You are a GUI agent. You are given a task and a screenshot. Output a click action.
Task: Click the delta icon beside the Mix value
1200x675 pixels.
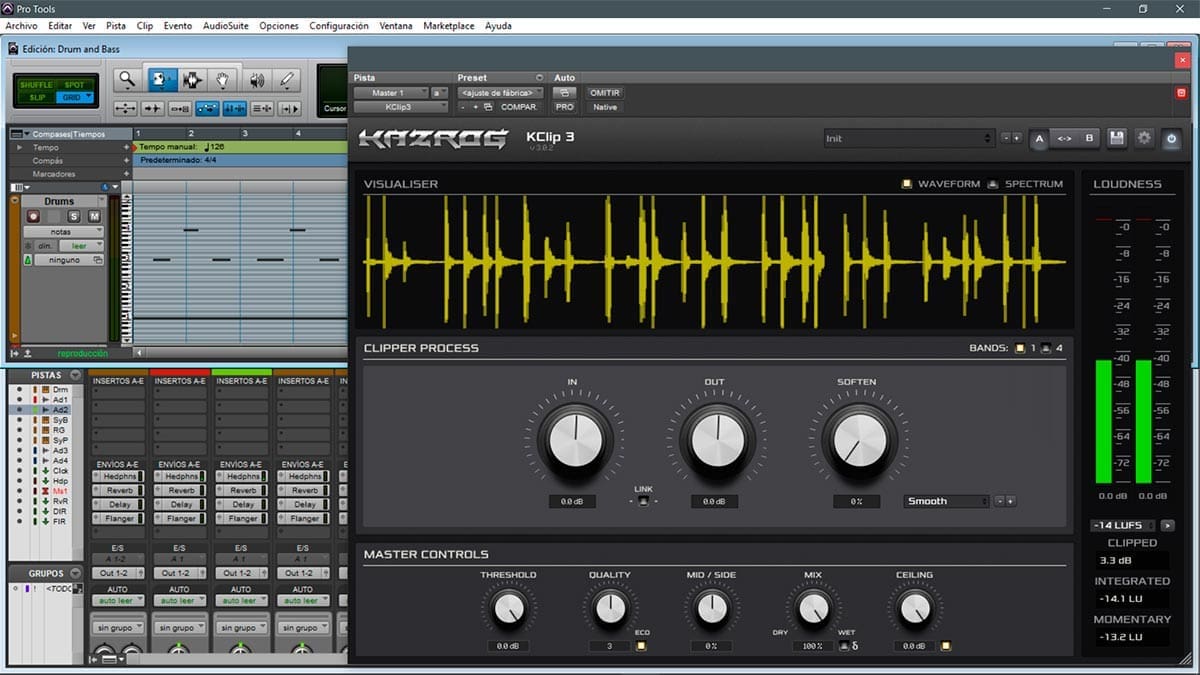tap(856, 646)
